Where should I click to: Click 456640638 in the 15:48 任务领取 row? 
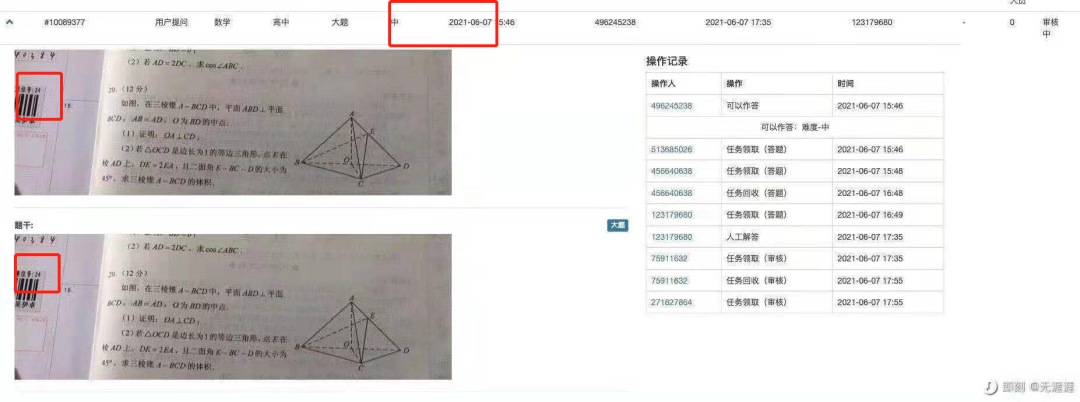672,171
